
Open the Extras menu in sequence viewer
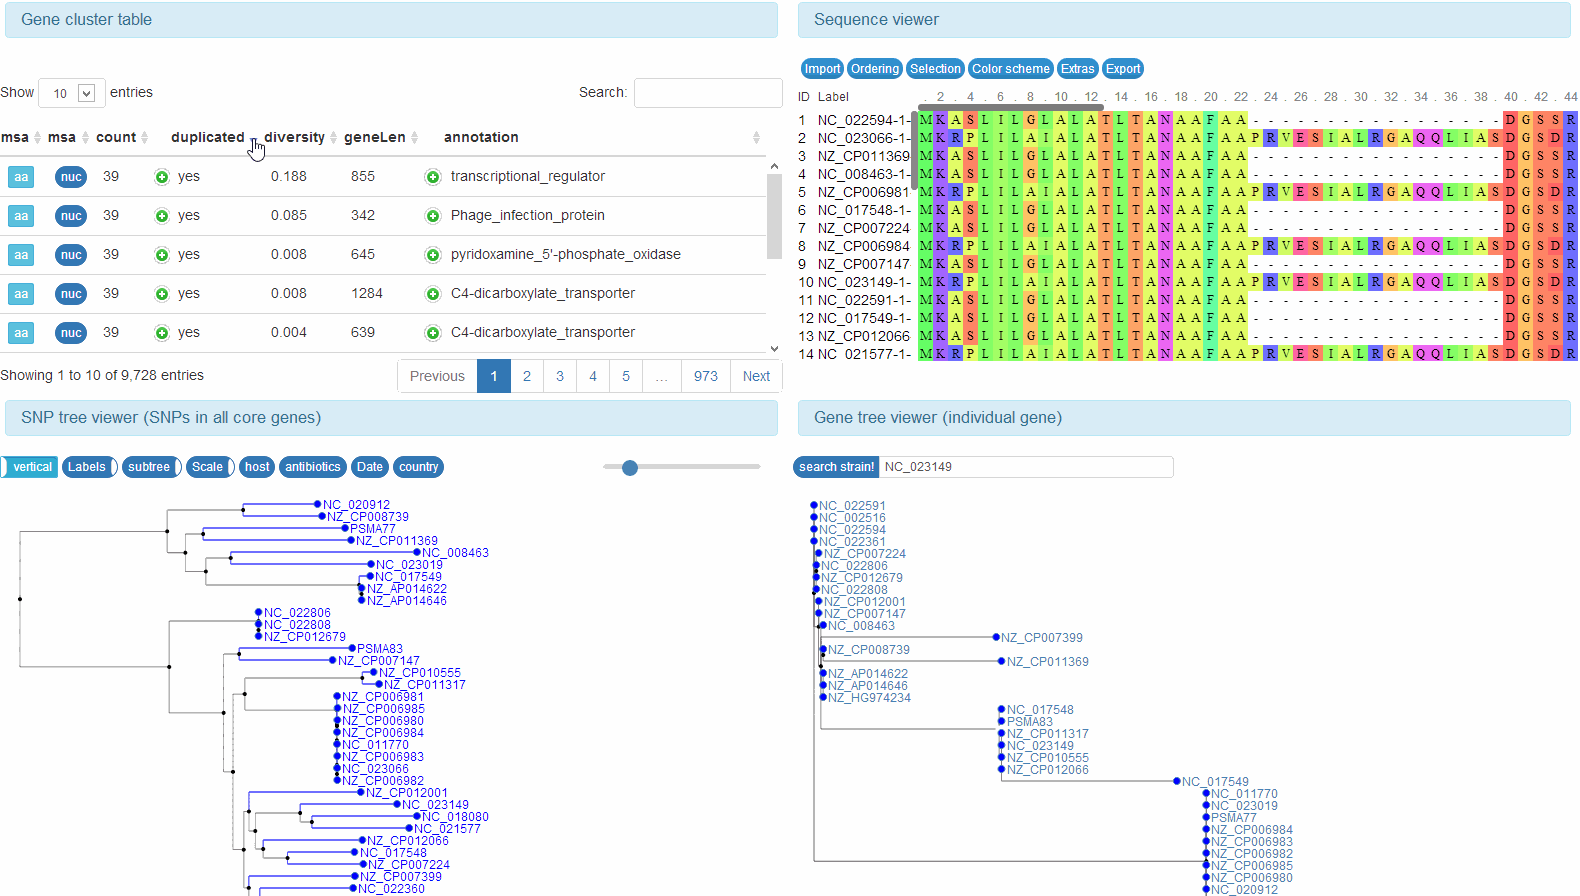pyautogui.click(x=1077, y=69)
